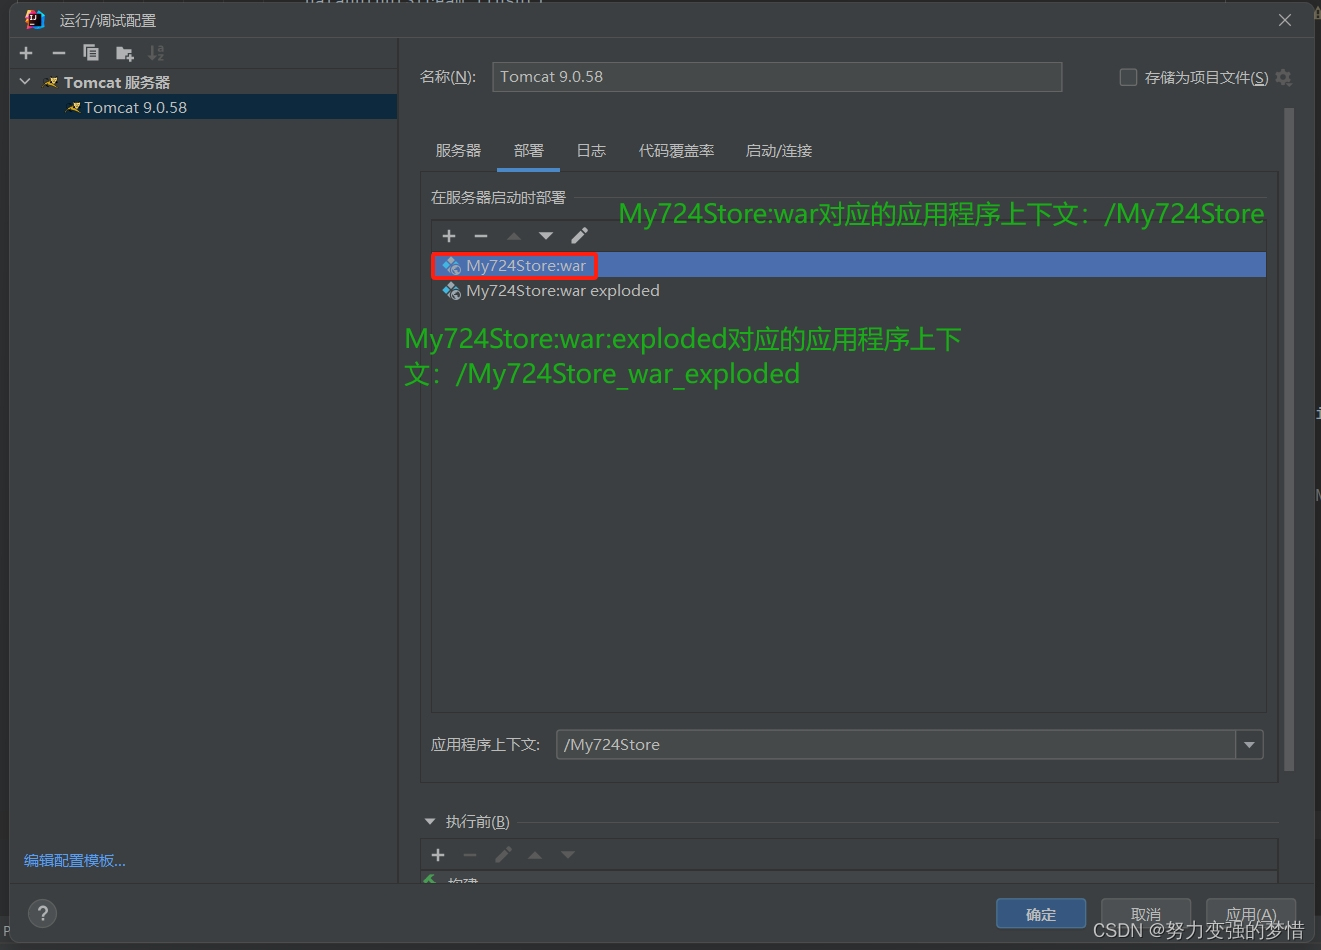Viewport: 1321px width, 950px height.
Task: Move configuration into new folder
Action: click(124, 53)
